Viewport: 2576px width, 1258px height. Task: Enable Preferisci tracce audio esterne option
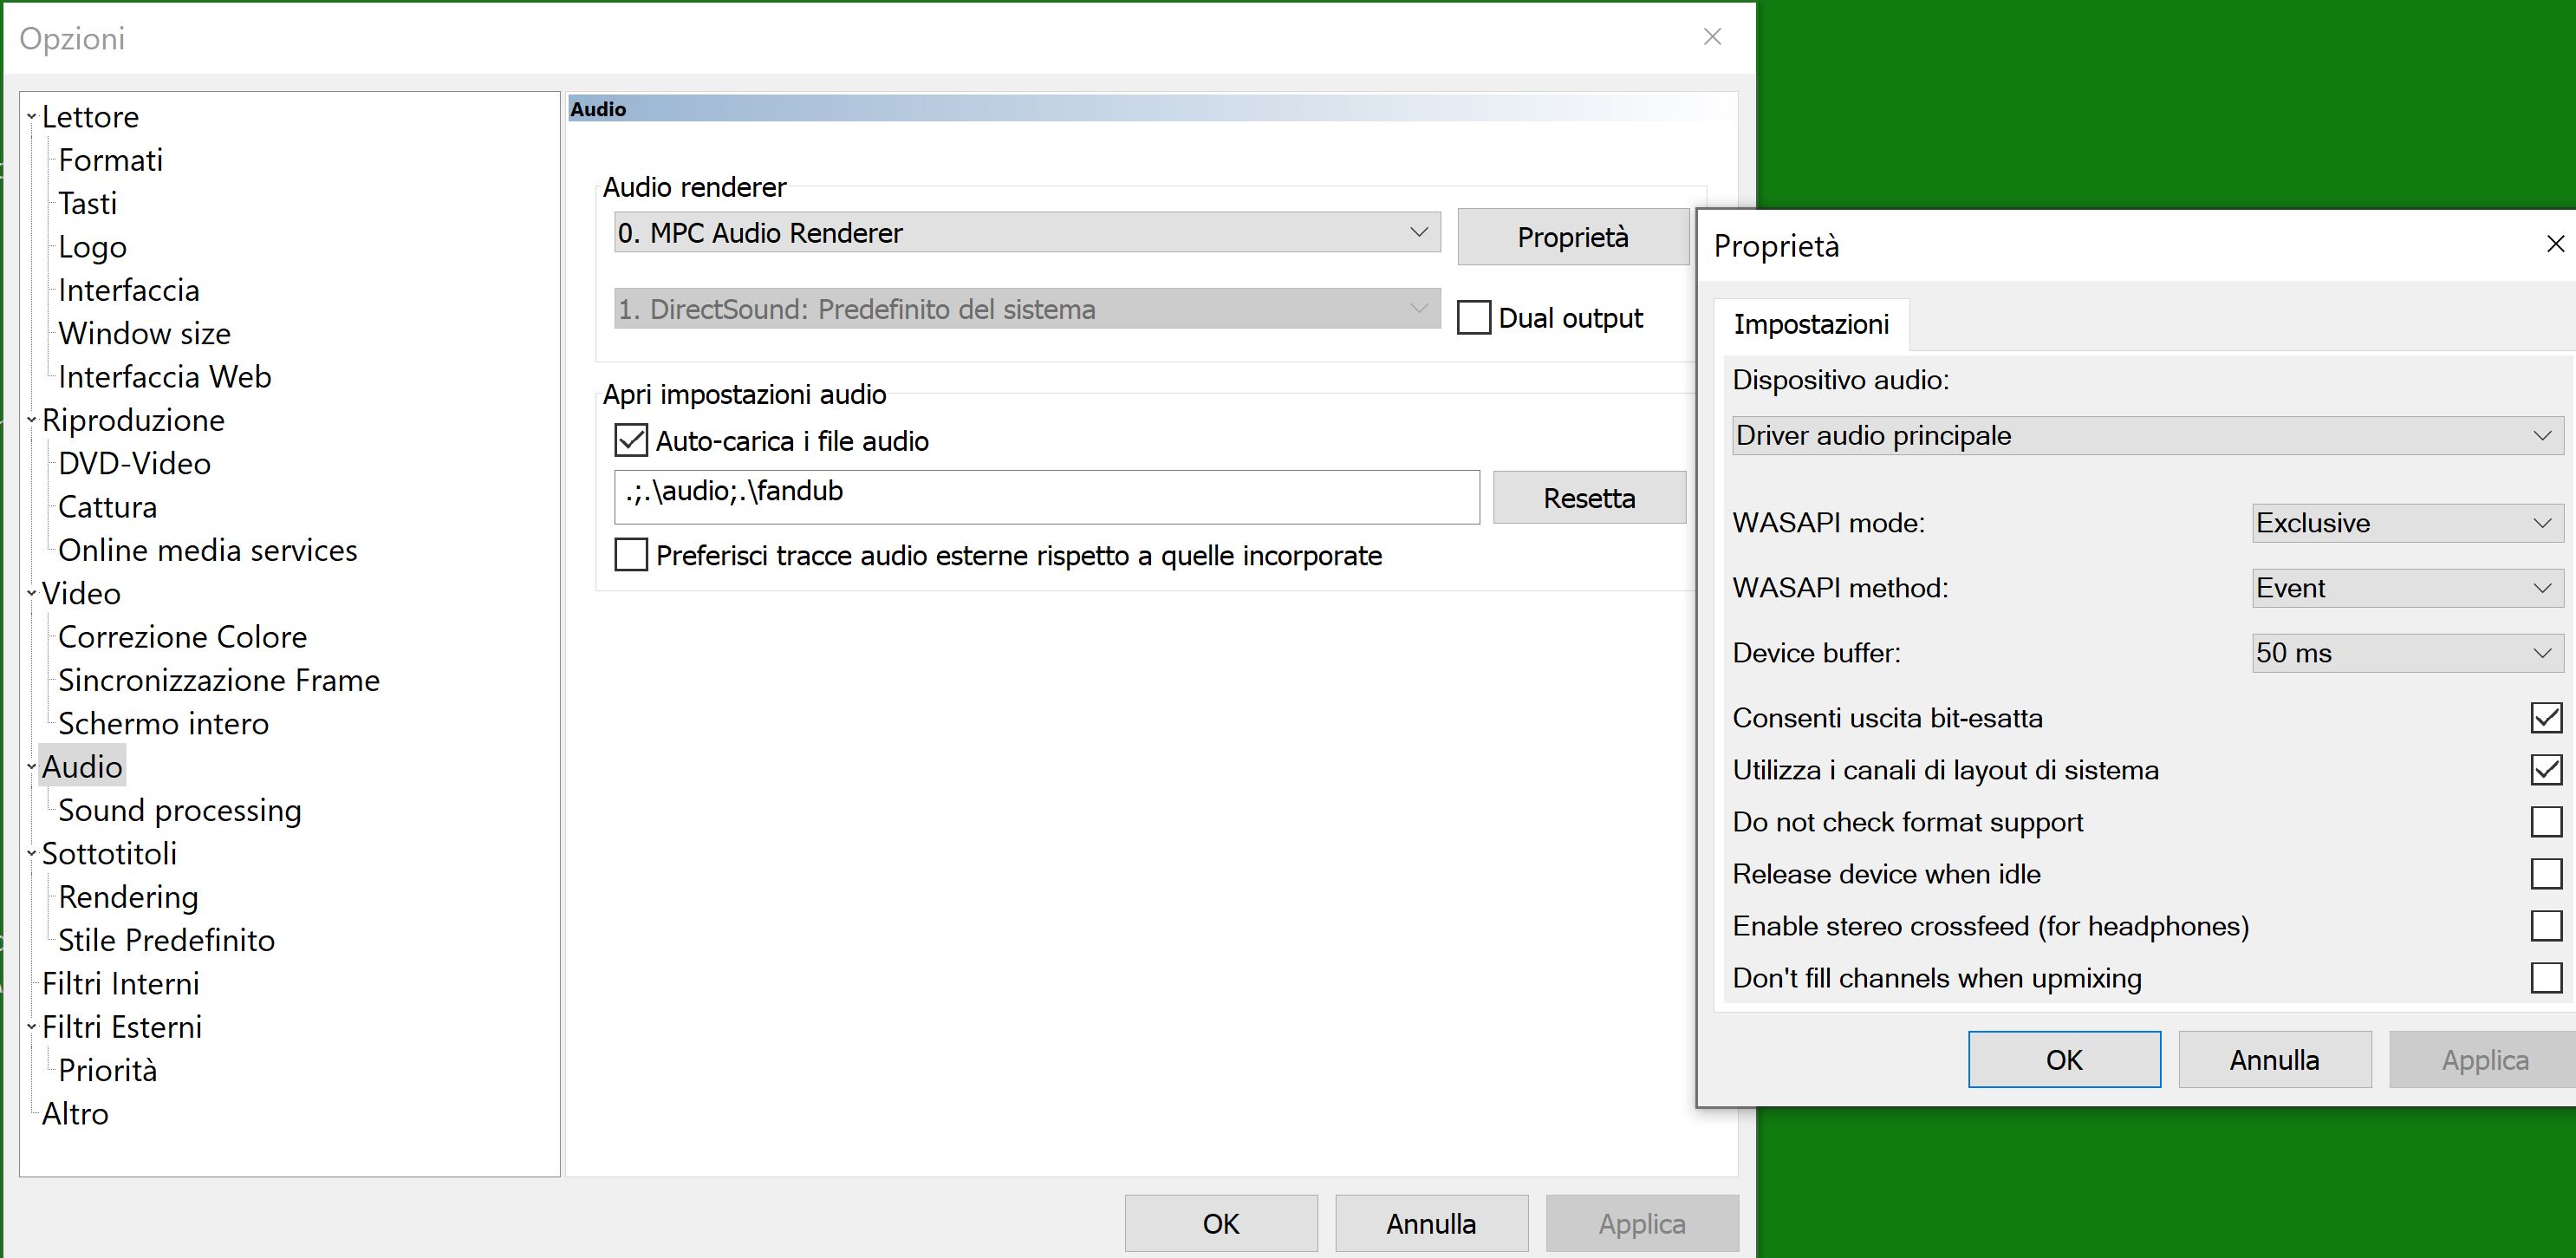tap(631, 555)
